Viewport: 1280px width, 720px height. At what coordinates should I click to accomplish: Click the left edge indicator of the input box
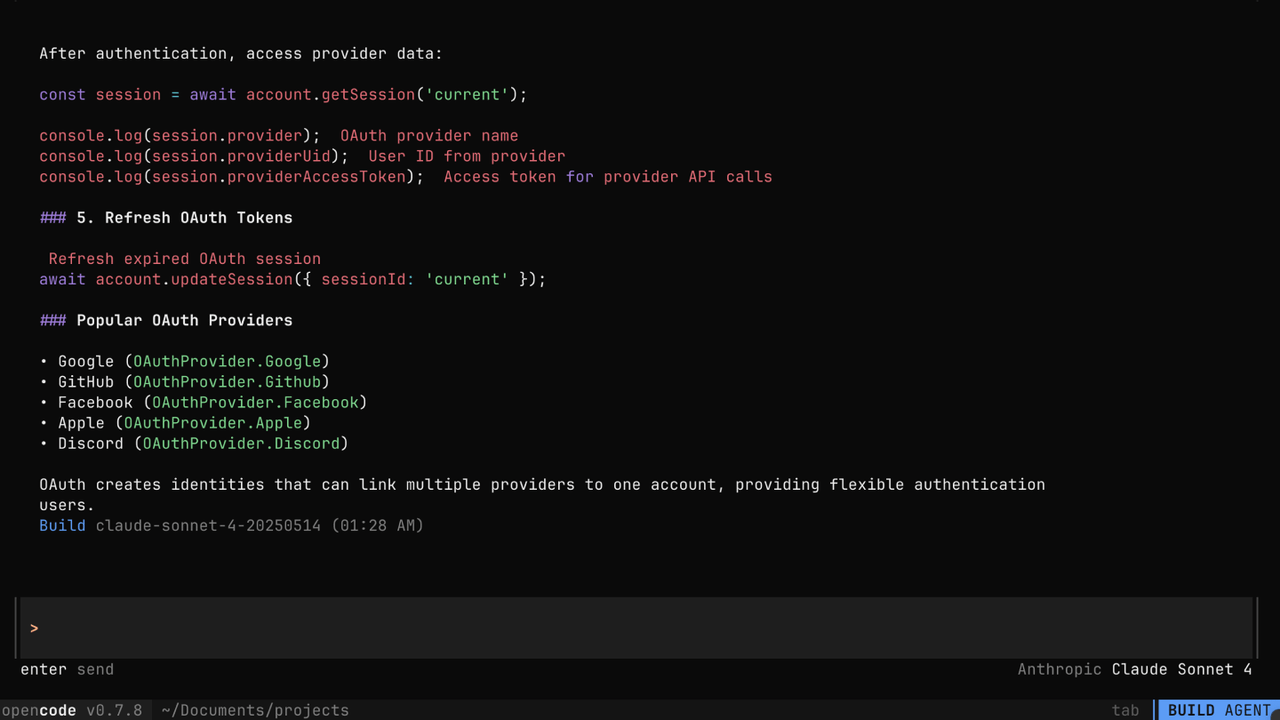pyautogui.click(x=17, y=628)
